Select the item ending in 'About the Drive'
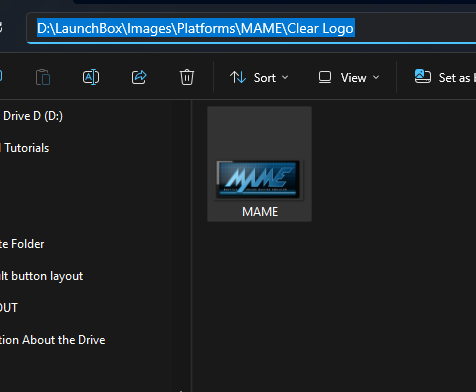The width and height of the screenshot is (476, 392). 53,340
